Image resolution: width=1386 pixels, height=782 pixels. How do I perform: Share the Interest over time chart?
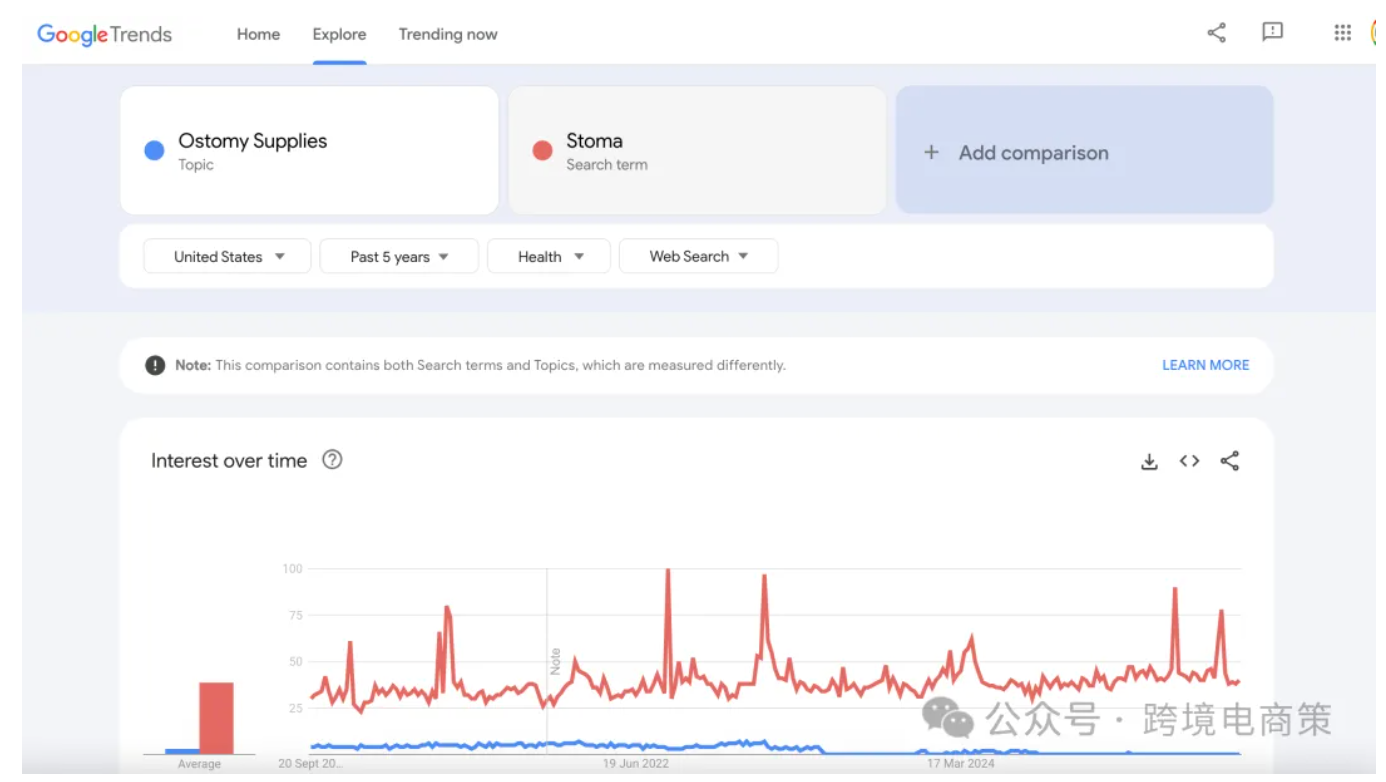[x=1230, y=461]
